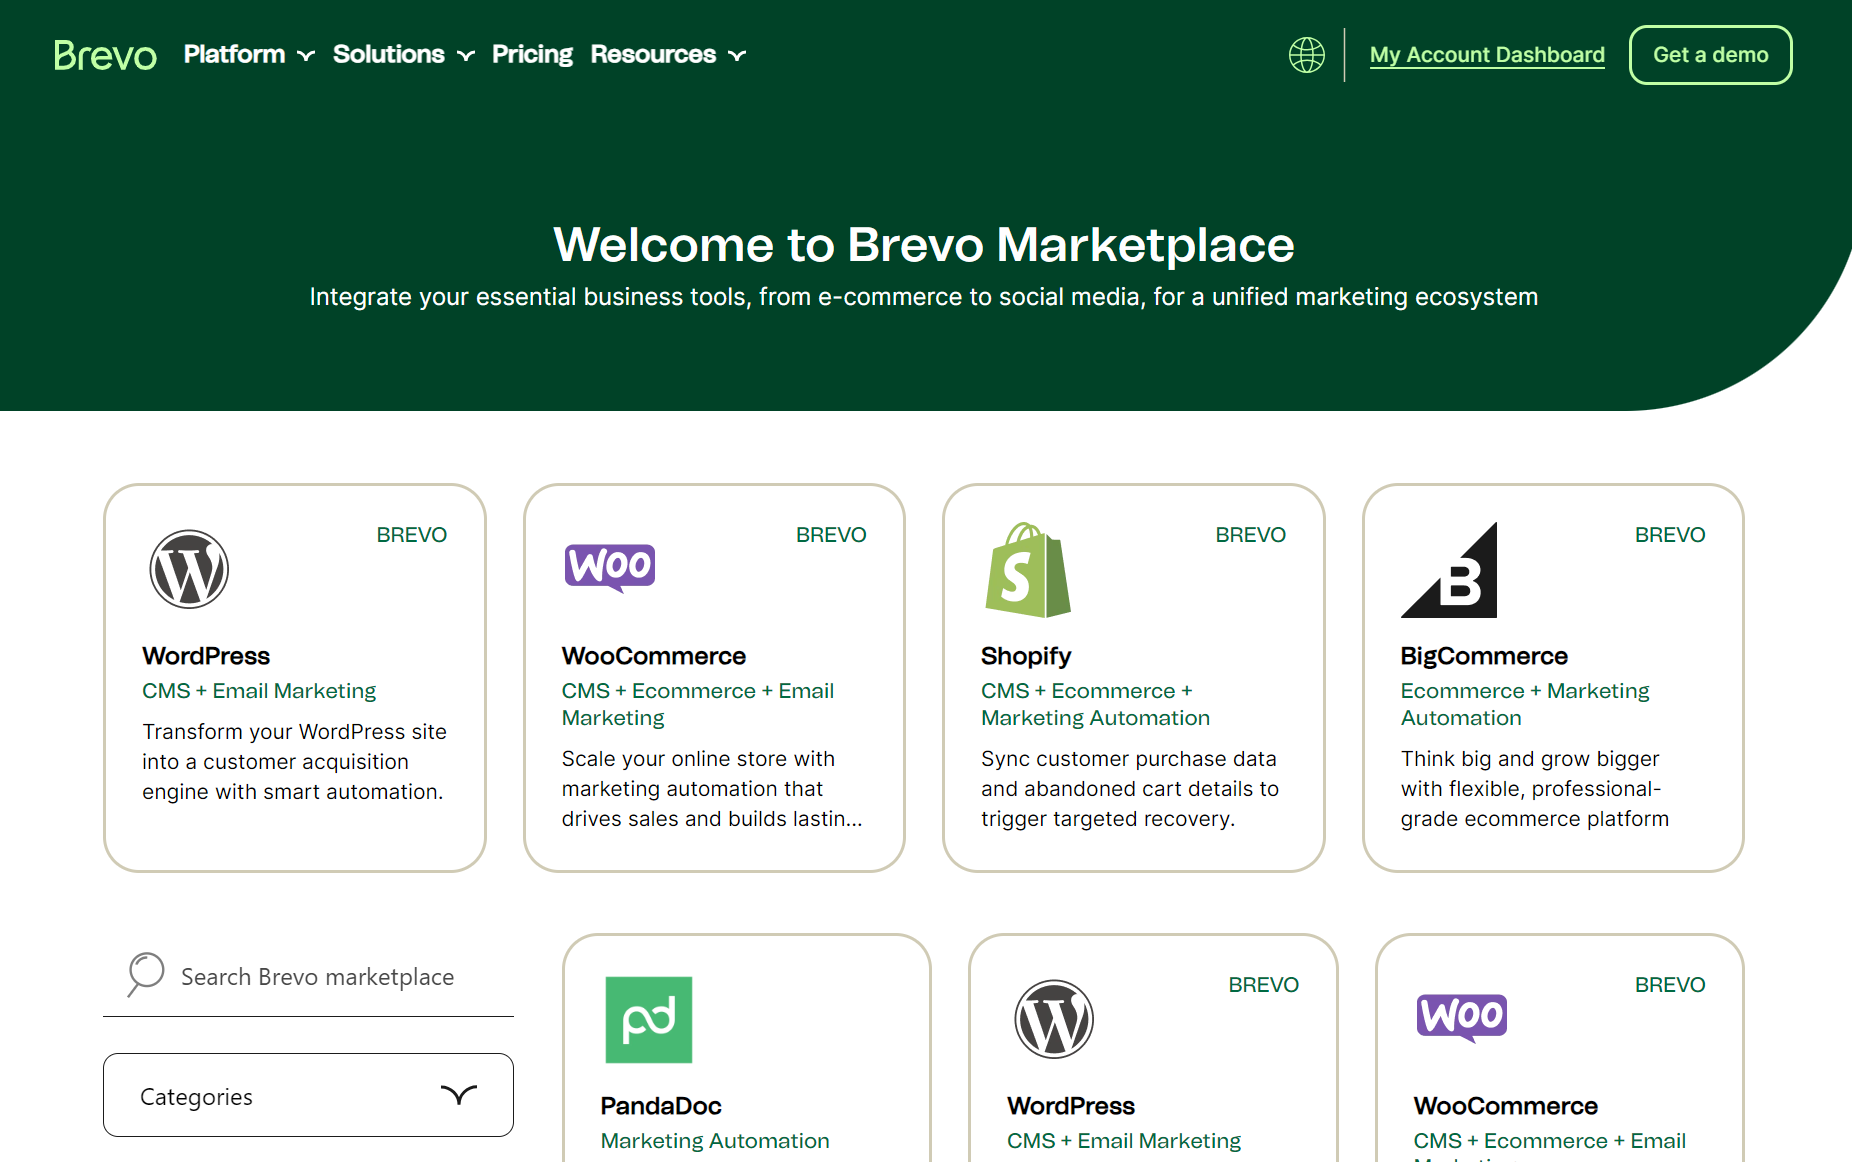
Task: Open the Pricing menu item
Action: [532, 54]
